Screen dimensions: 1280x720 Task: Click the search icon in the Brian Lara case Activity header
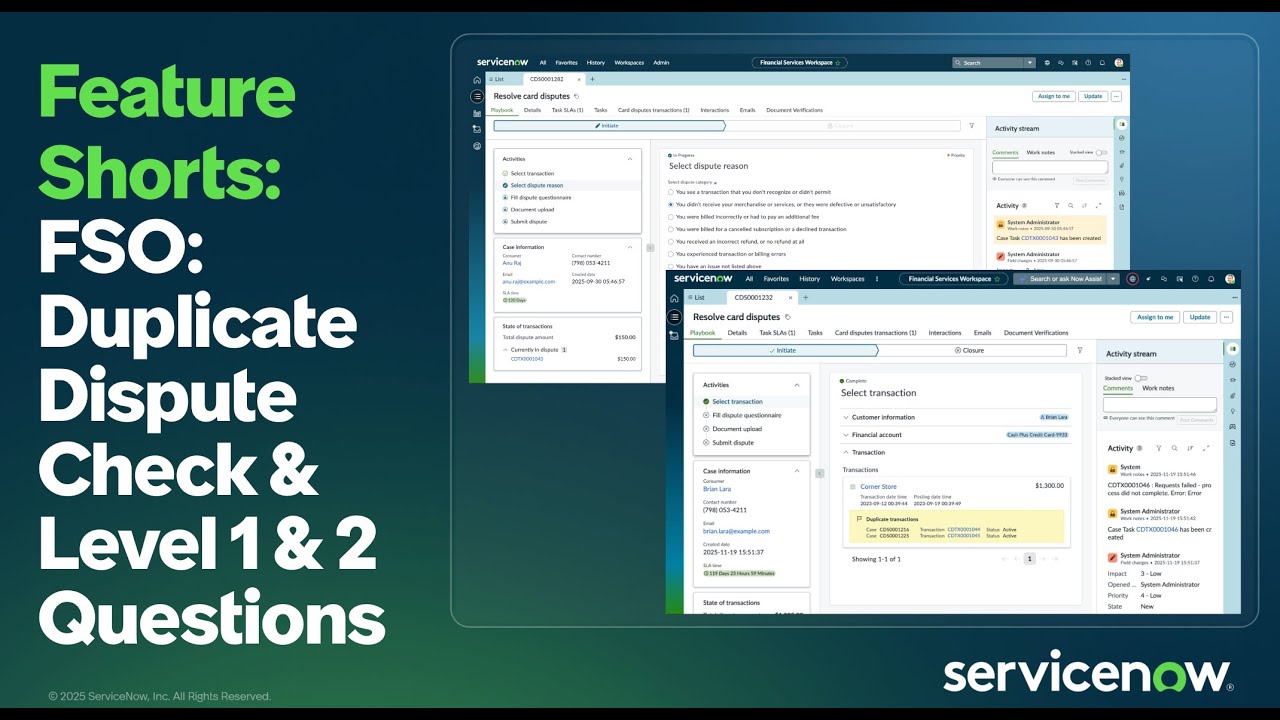(1174, 448)
